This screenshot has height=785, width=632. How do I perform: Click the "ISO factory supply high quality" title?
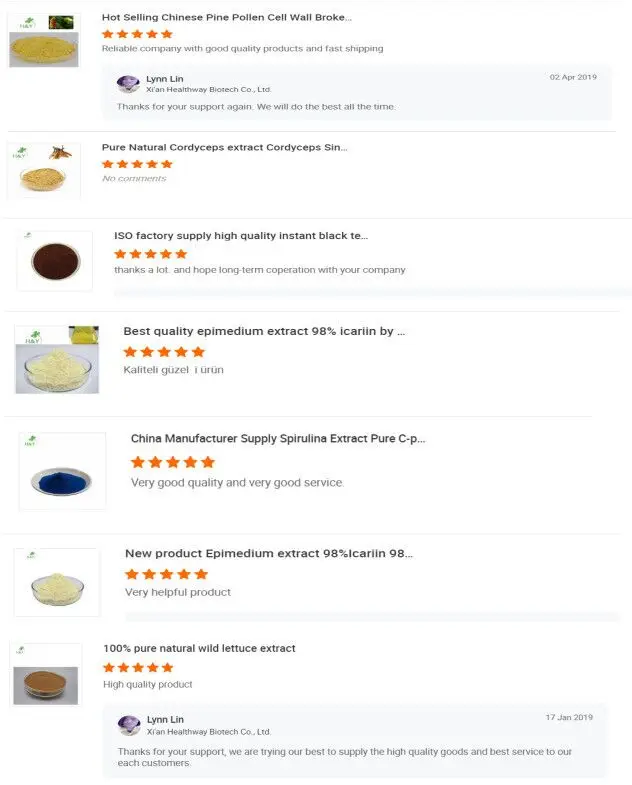(241, 236)
